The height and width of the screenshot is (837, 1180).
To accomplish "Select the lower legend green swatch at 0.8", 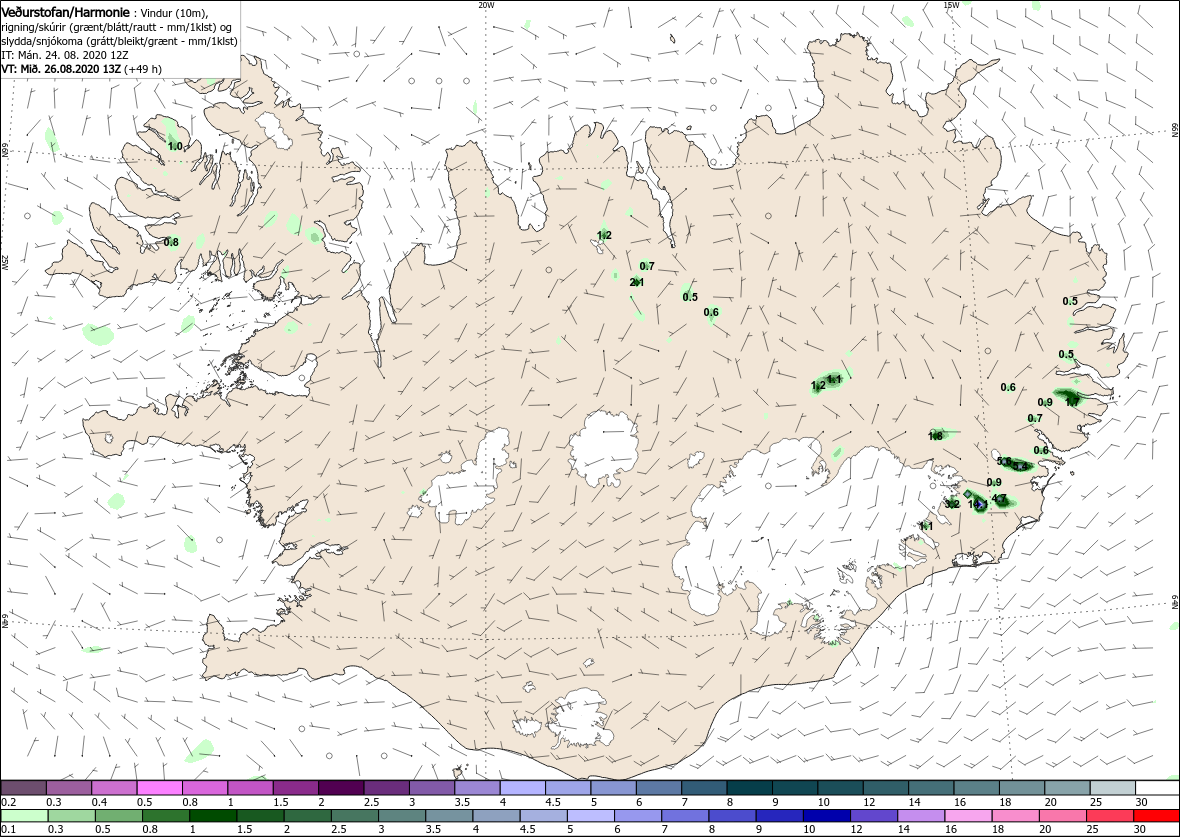I will click(x=166, y=816).
